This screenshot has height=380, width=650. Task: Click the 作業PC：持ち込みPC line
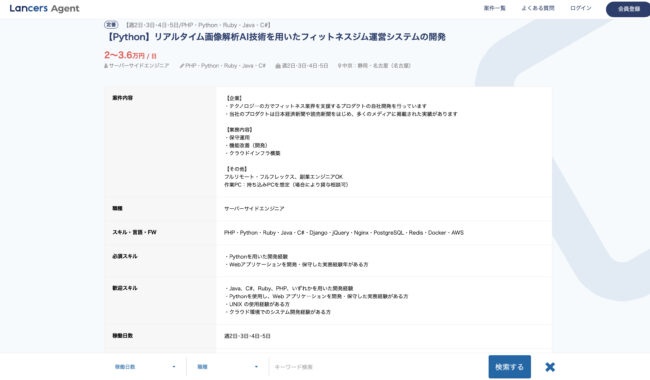point(286,185)
